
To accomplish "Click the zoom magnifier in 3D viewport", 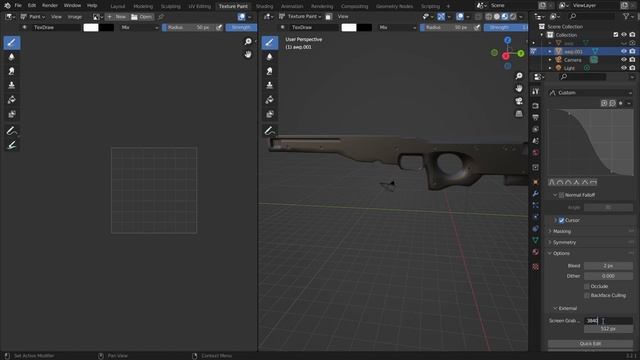I will [x=519, y=76].
